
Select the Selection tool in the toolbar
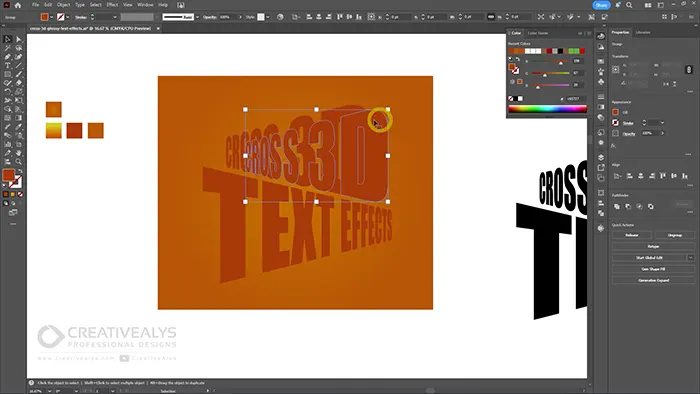coord(8,39)
